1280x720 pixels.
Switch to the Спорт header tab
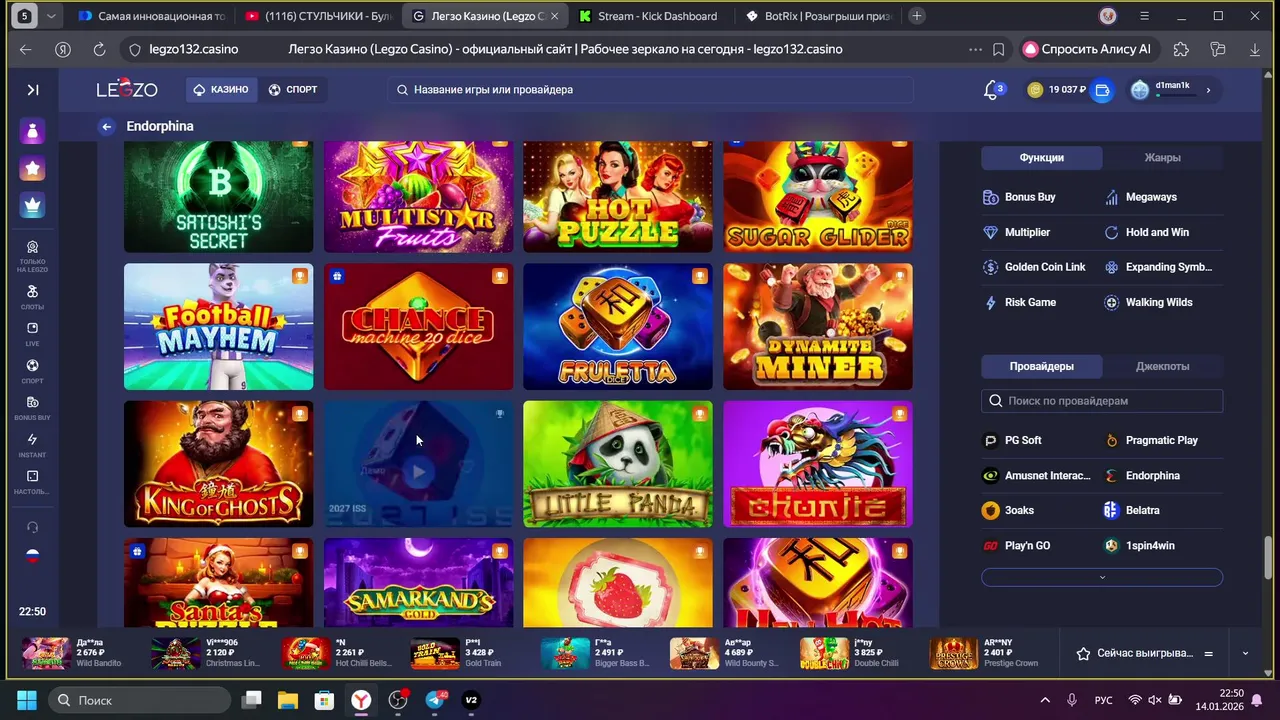click(293, 90)
